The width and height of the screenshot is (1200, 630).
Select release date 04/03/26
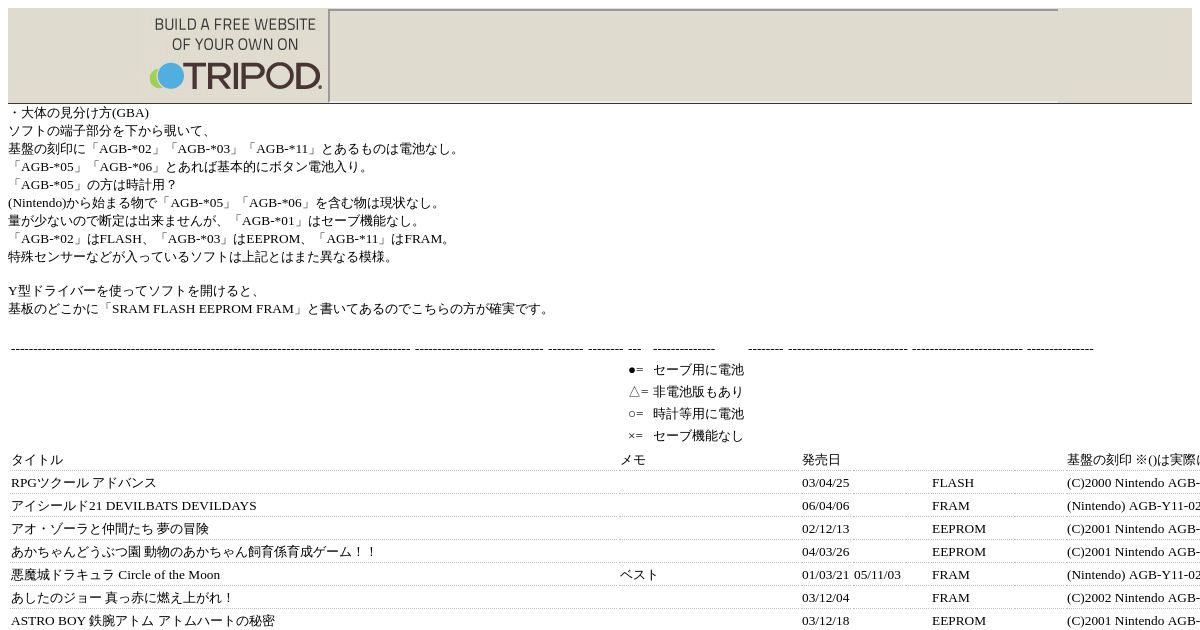[825, 552]
